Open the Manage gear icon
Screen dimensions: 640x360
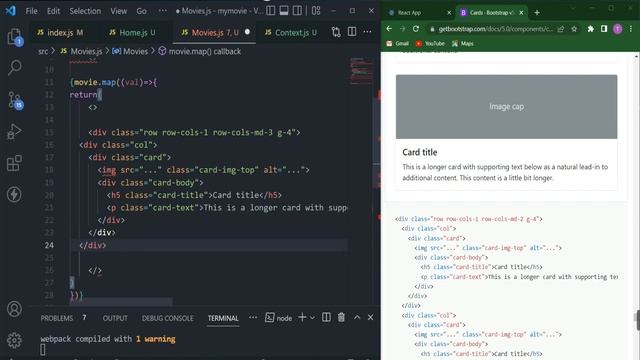point(14,340)
